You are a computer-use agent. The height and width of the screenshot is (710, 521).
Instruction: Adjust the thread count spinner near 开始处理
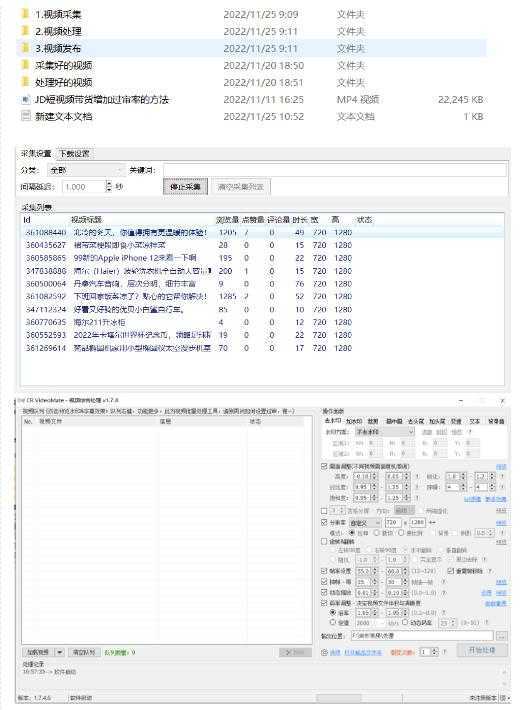click(x=435, y=652)
